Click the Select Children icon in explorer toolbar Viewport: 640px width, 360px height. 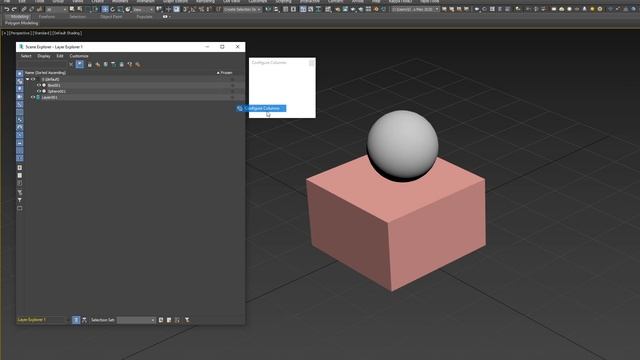(122, 64)
